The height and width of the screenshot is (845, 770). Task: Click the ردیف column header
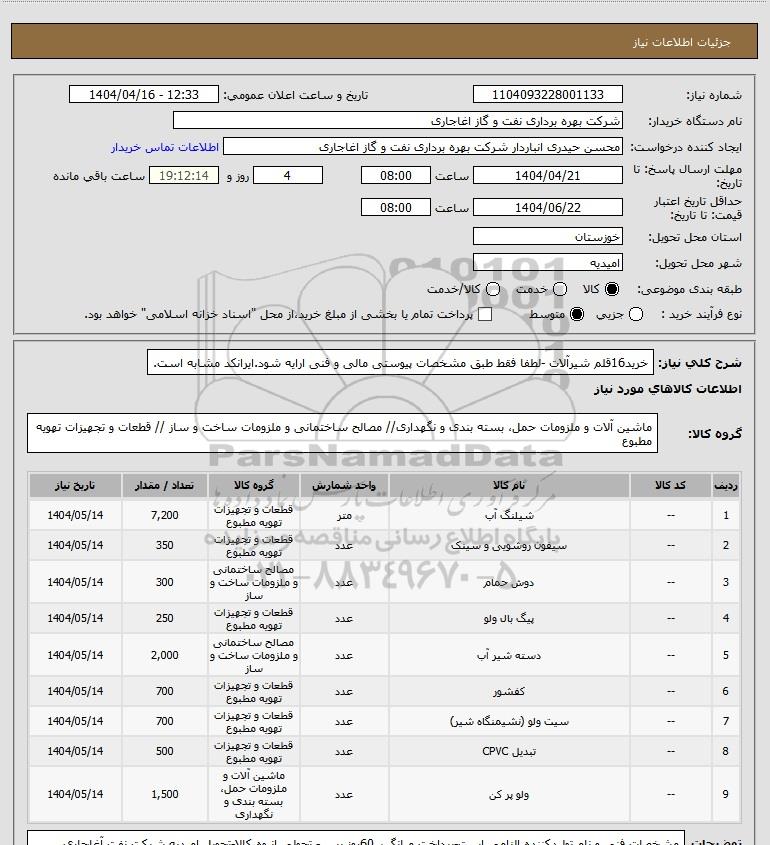[726, 486]
